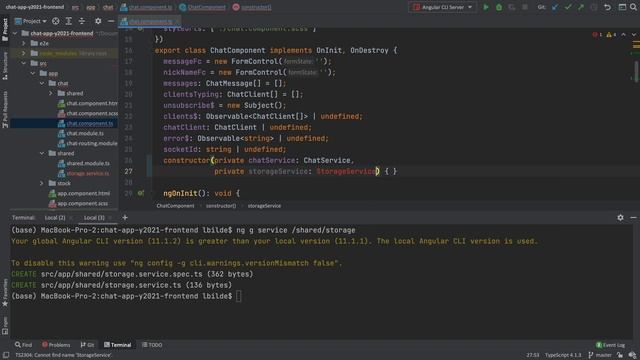This screenshot has height=360, width=640.
Task: Expand the node_modules library root folder
Action: pyautogui.click(x=24, y=53)
